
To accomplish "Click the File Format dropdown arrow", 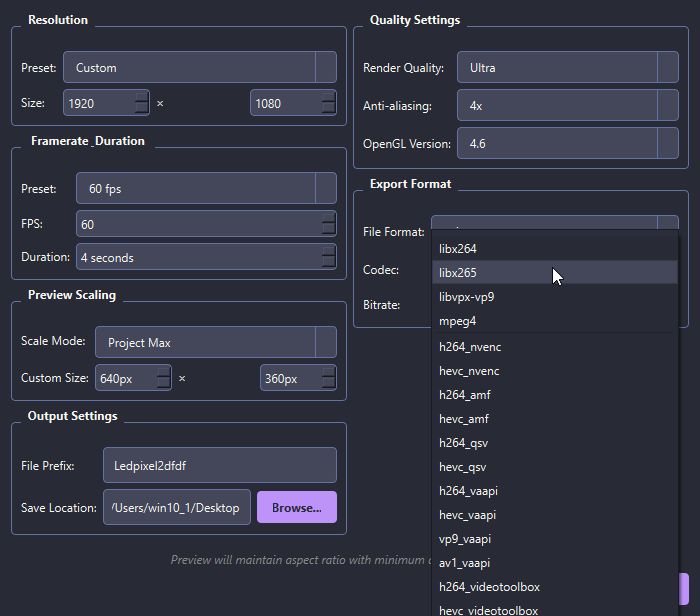I will click(668, 223).
